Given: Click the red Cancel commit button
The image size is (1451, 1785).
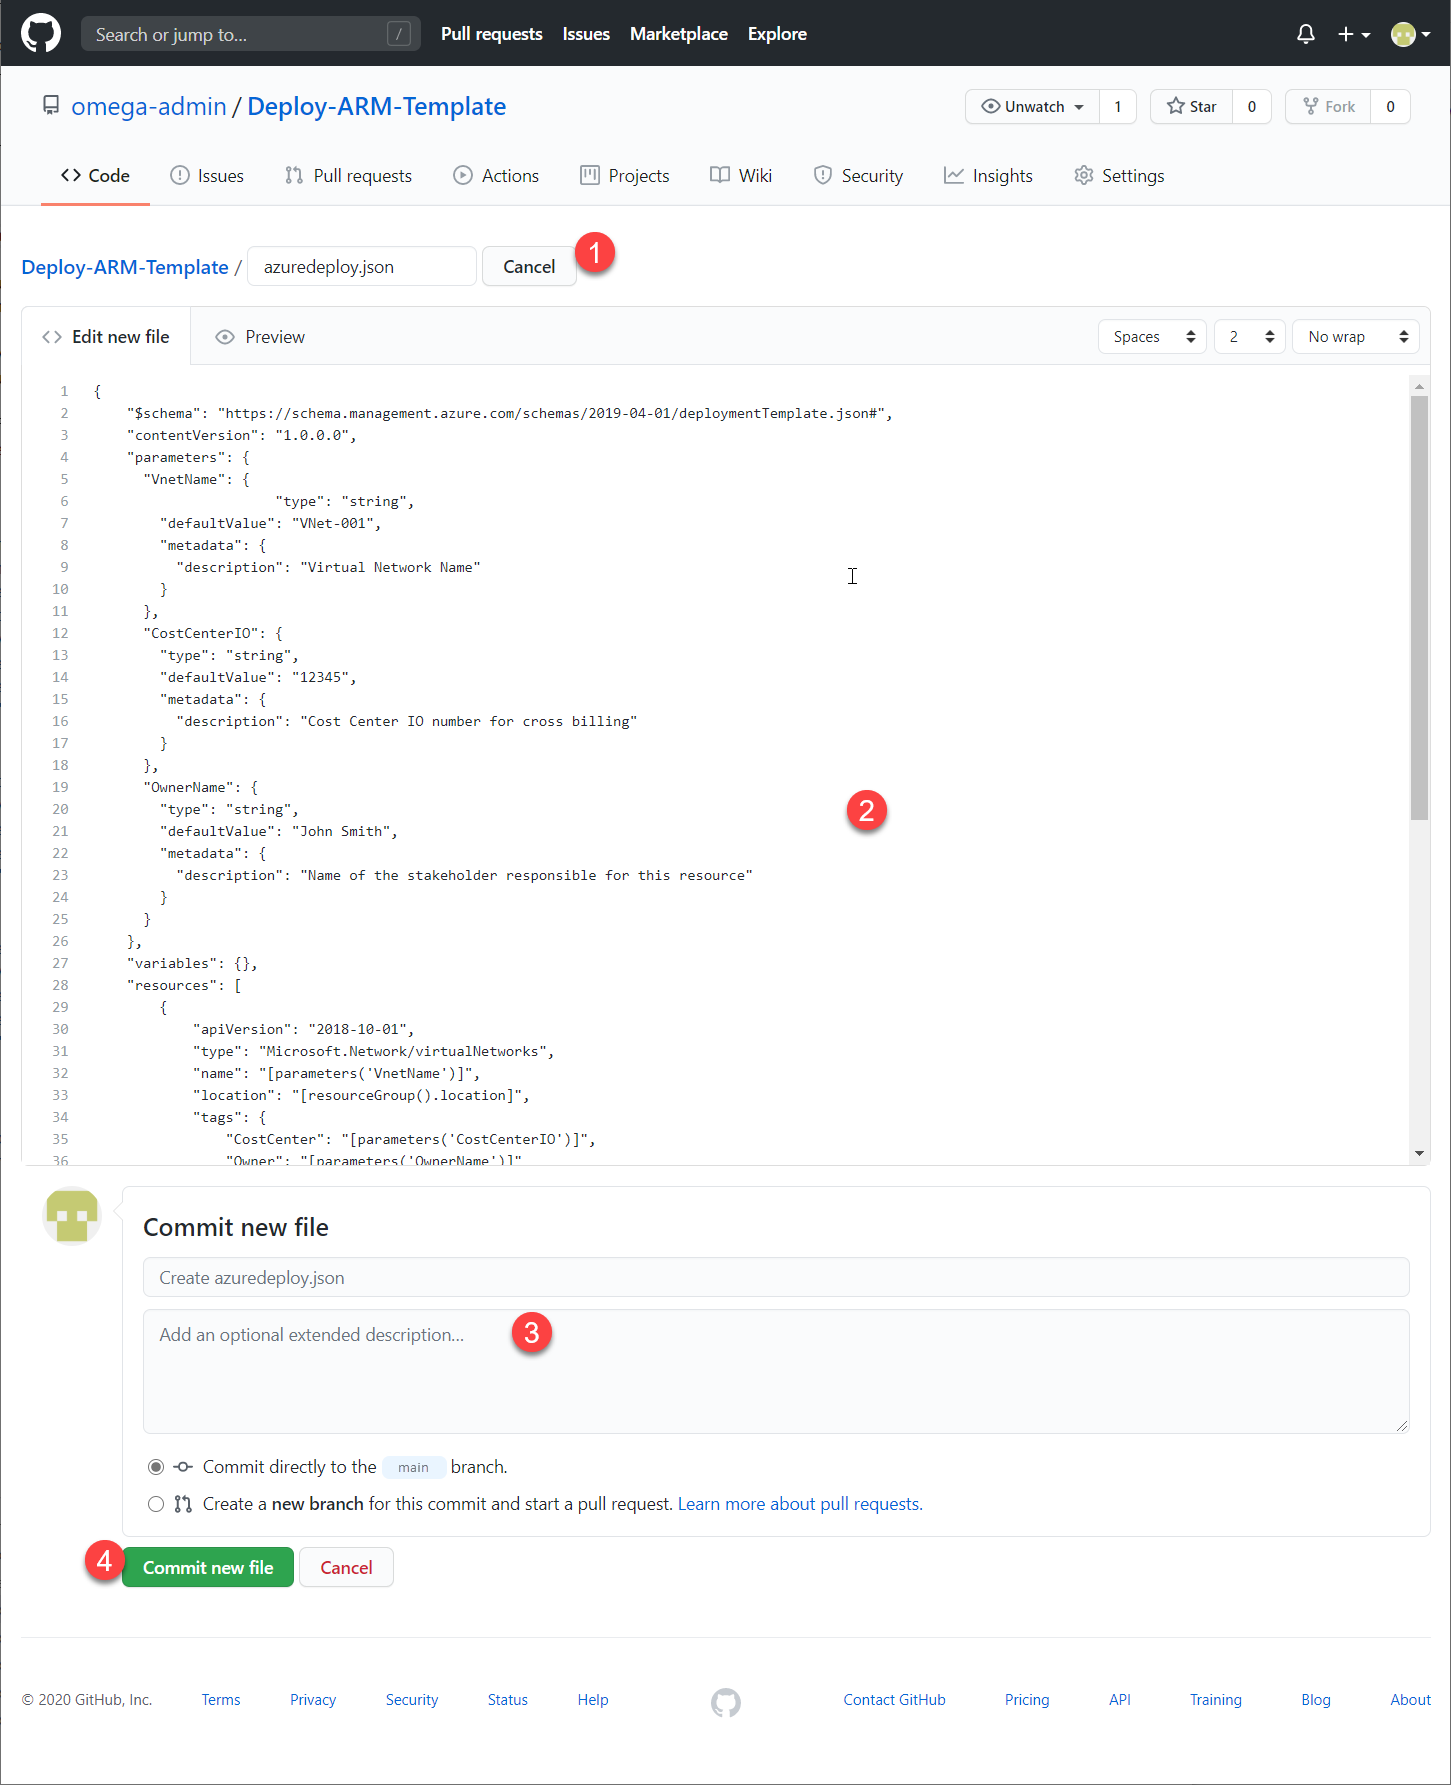Looking at the screenshot, I should (x=346, y=1567).
